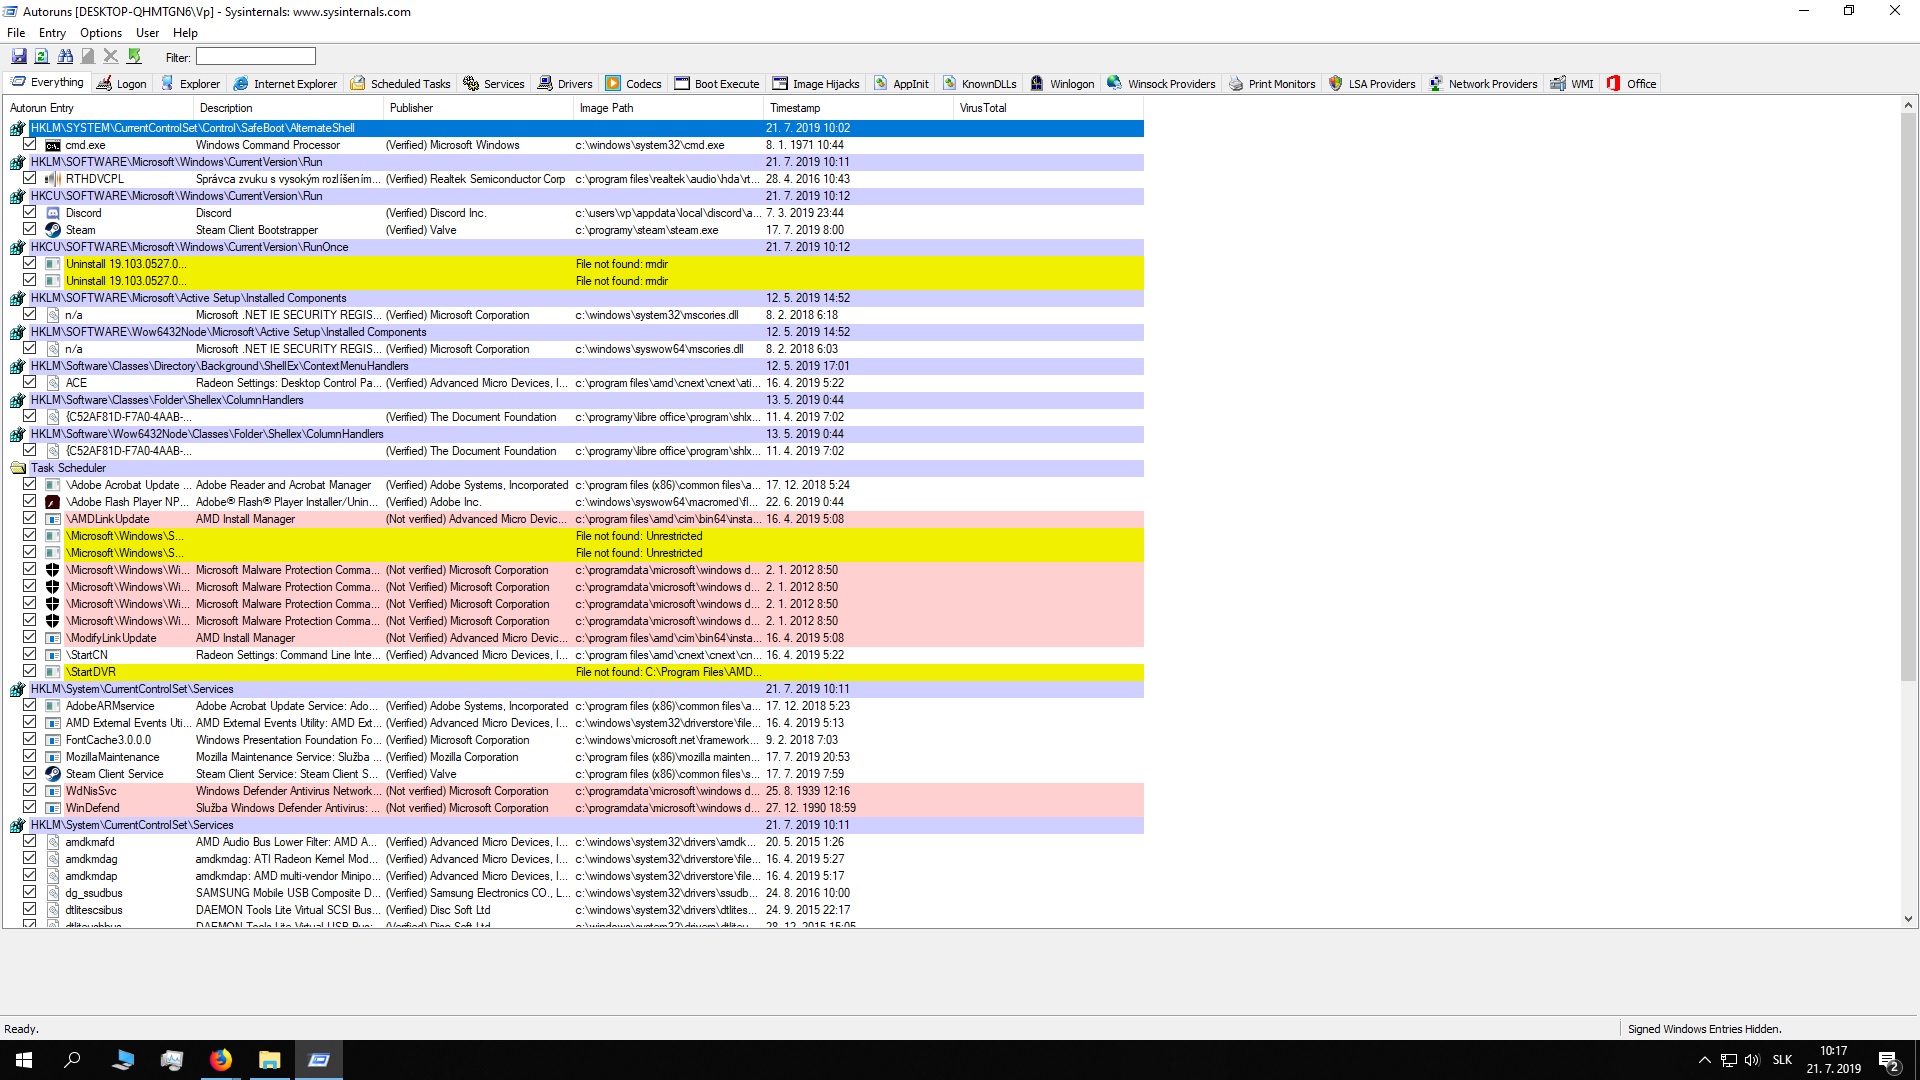Switch to the Drivers tab
The height and width of the screenshot is (1080, 1920).
tap(565, 84)
